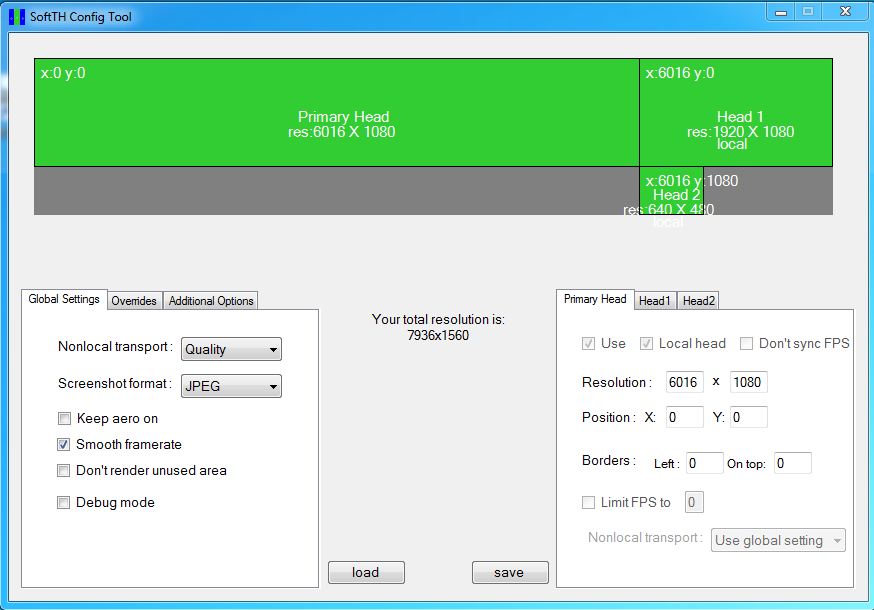Click the Position X input field

[x=684, y=417]
